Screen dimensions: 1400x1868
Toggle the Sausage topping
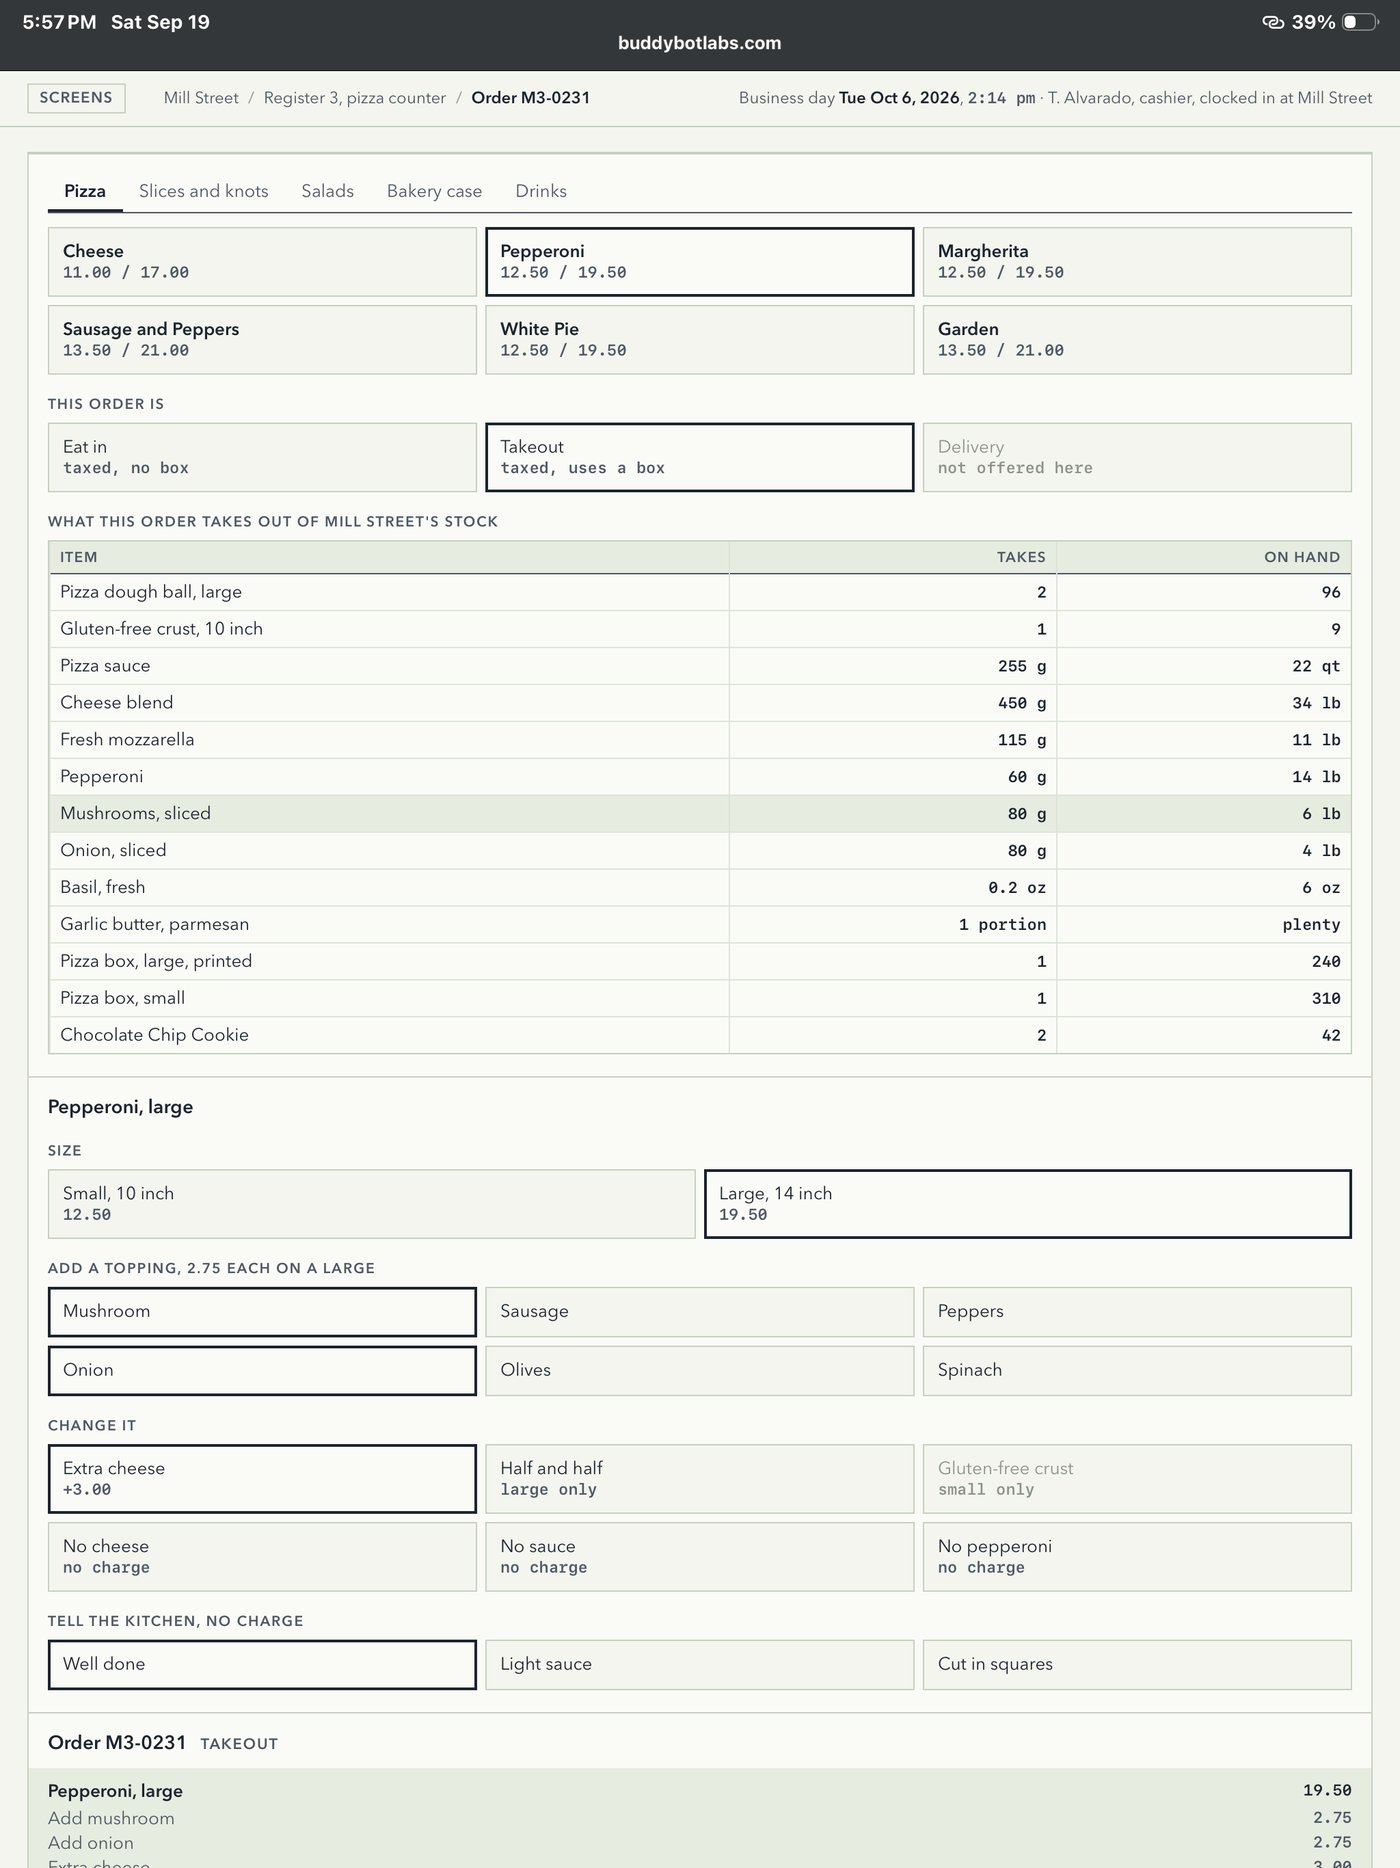pos(700,1312)
